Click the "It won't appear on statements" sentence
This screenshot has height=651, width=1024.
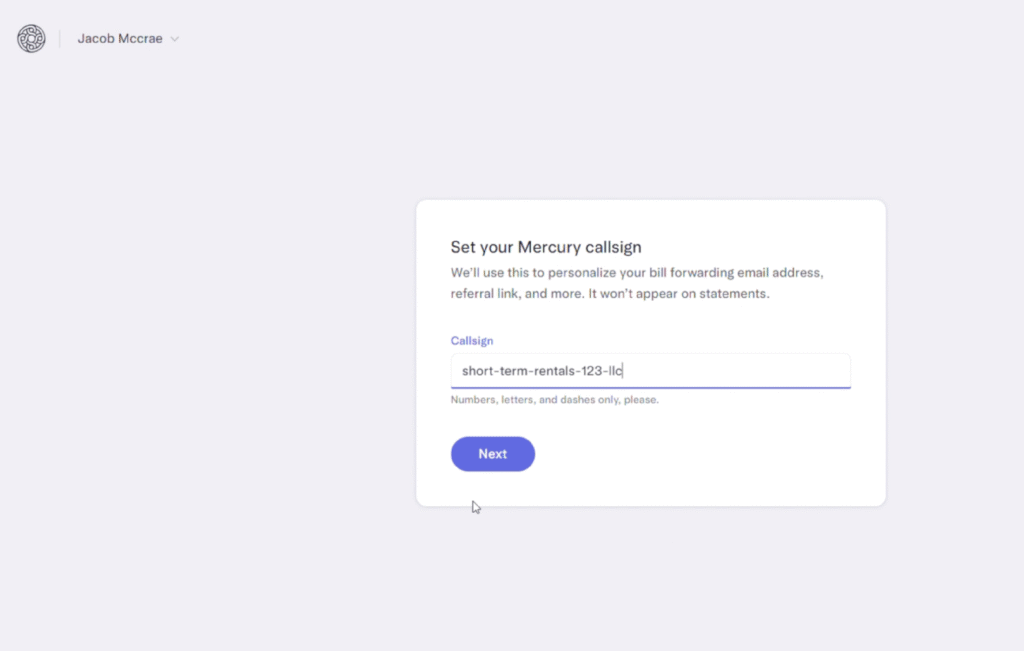click(x=682, y=294)
